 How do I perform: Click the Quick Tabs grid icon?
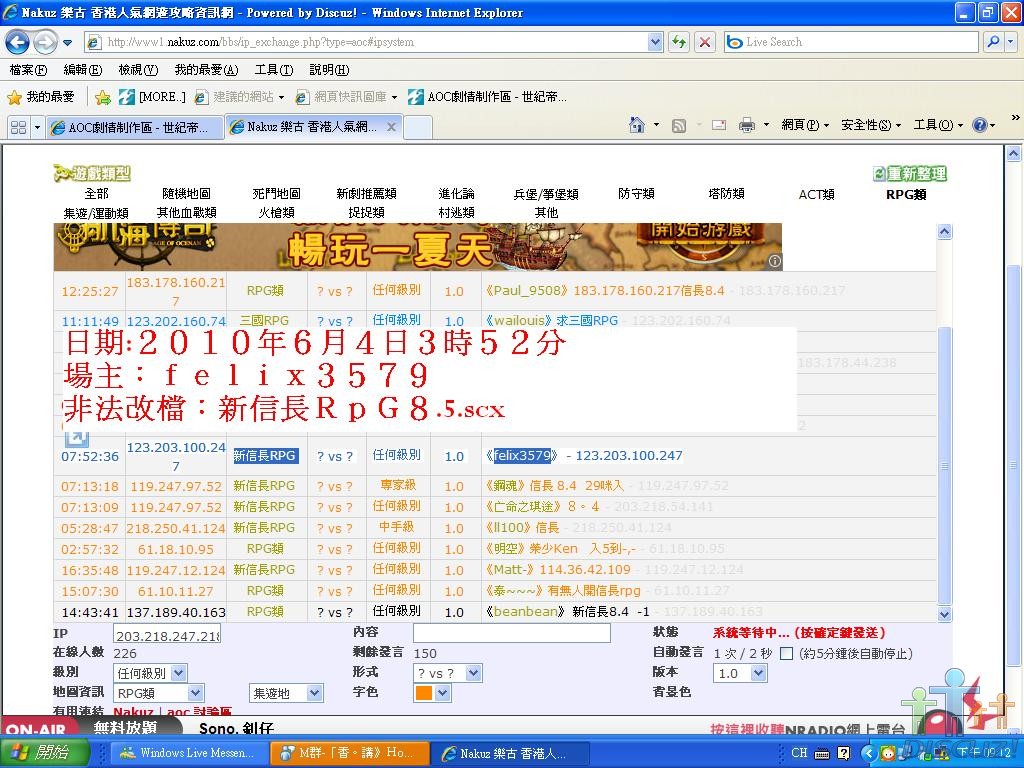coord(18,127)
